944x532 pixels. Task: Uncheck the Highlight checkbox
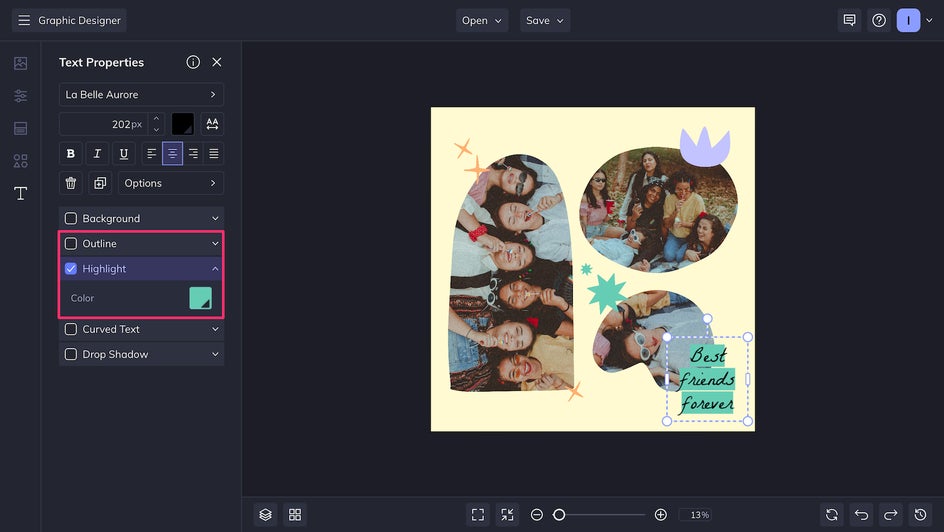[71, 269]
